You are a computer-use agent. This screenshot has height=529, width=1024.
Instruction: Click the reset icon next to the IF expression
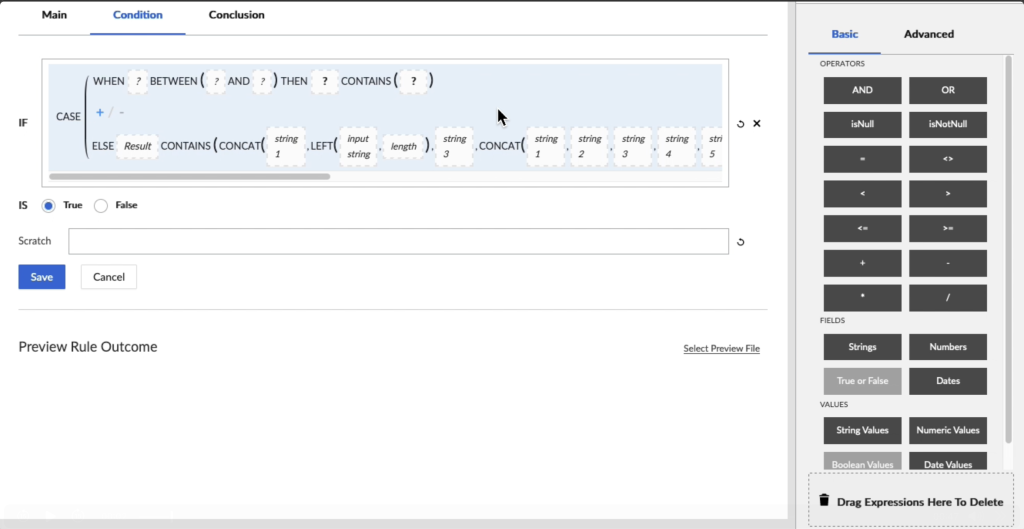click(x=740, y=124)
